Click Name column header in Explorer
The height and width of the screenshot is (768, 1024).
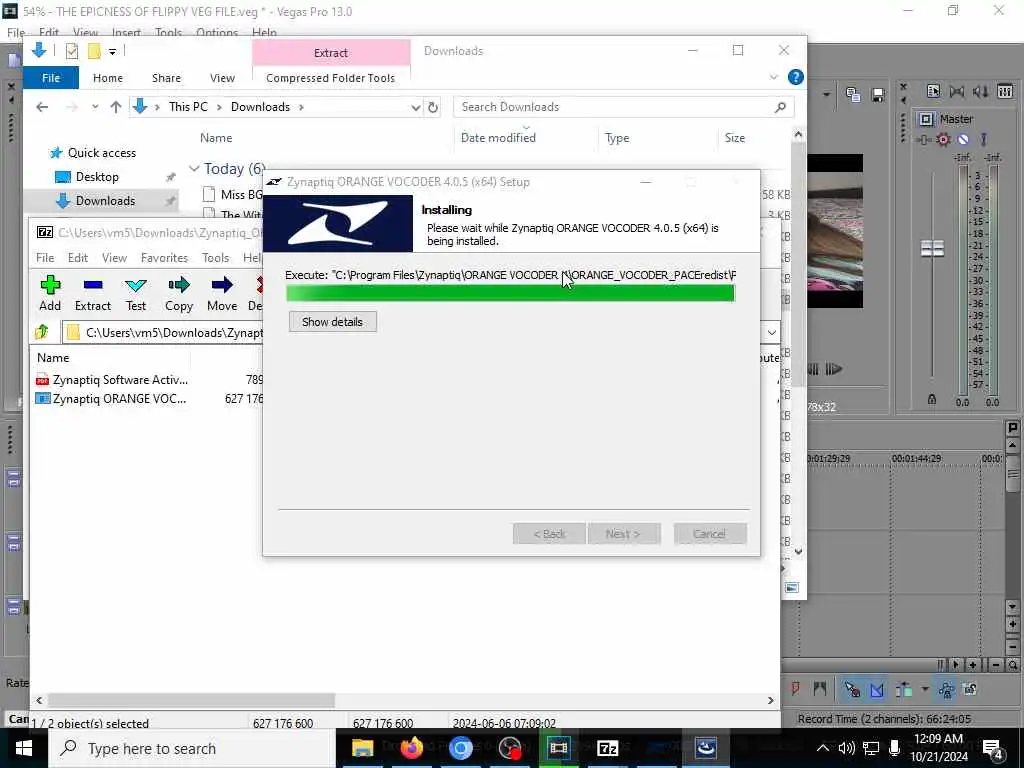[x=216, y=138]
